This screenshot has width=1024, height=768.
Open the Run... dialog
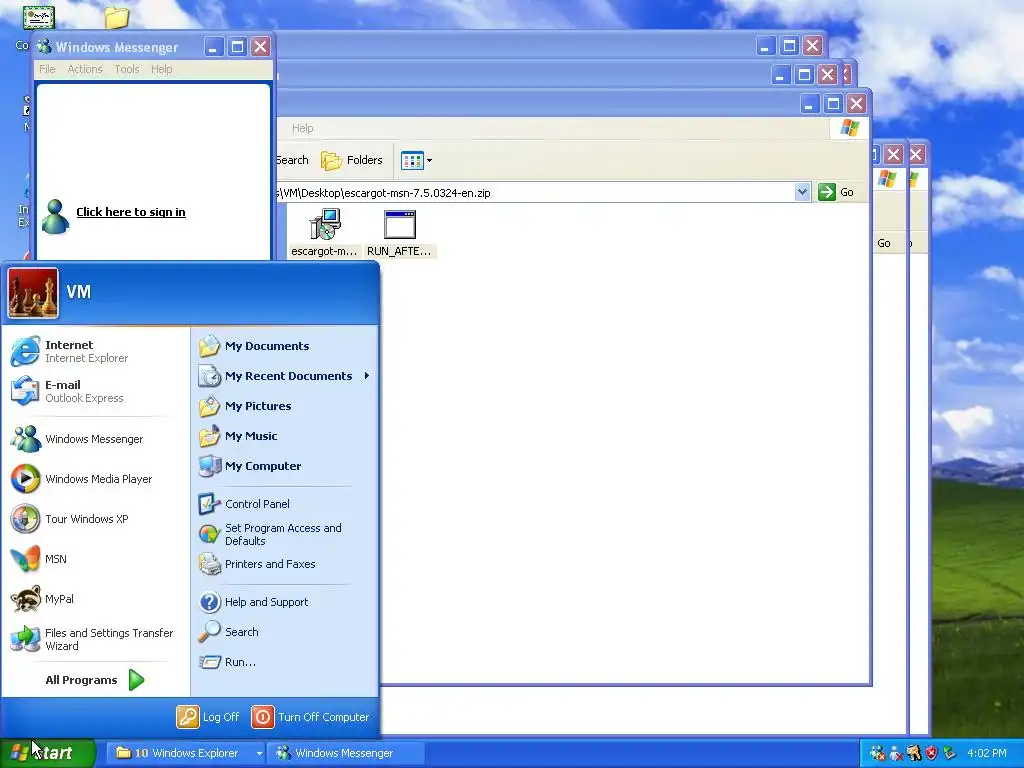(x=285, y=662)
